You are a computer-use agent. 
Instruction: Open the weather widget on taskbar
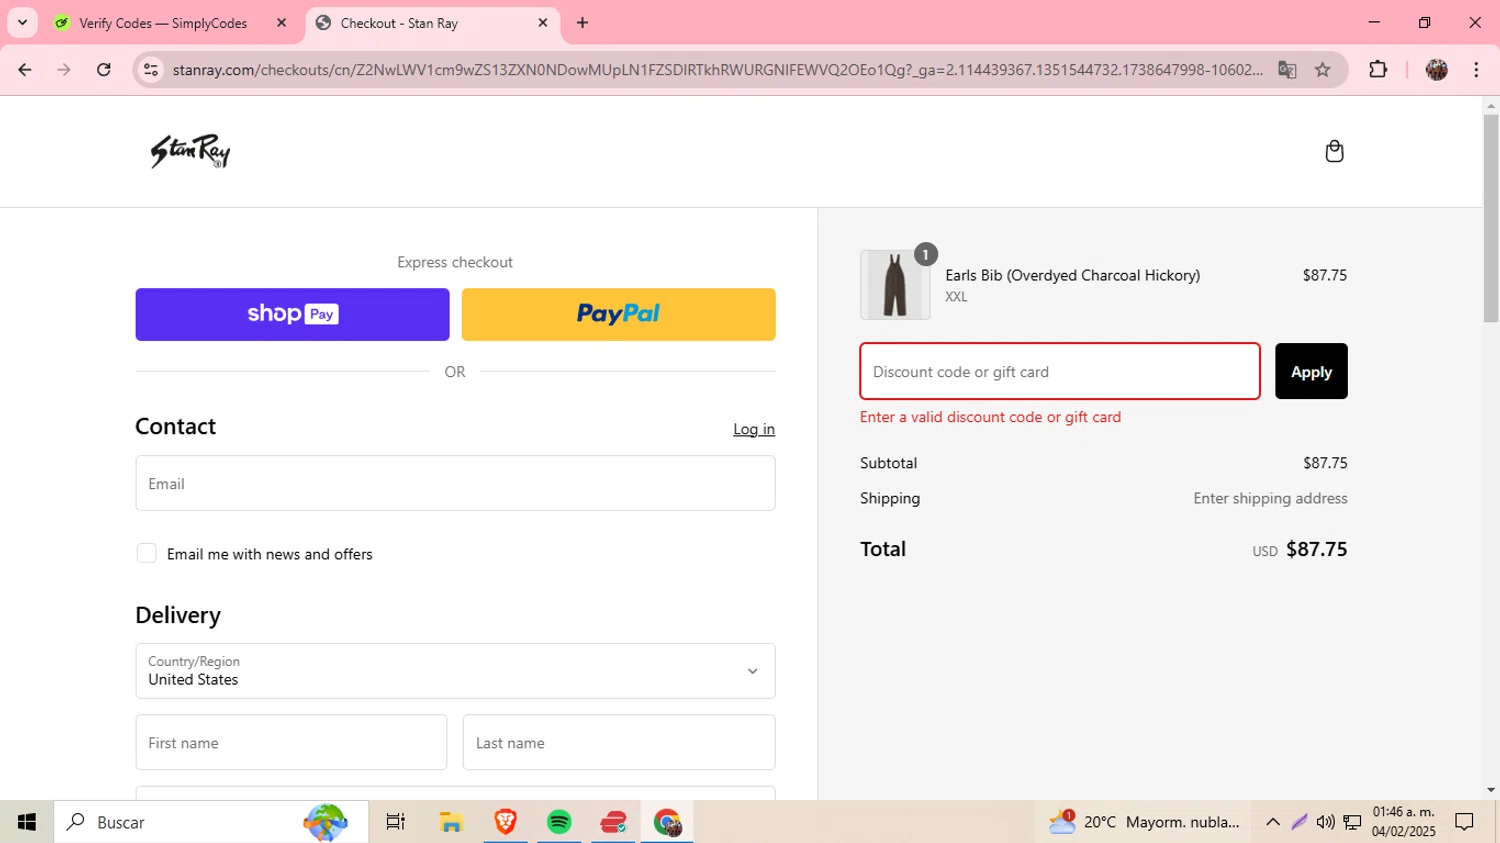[x=1144, y=822]
